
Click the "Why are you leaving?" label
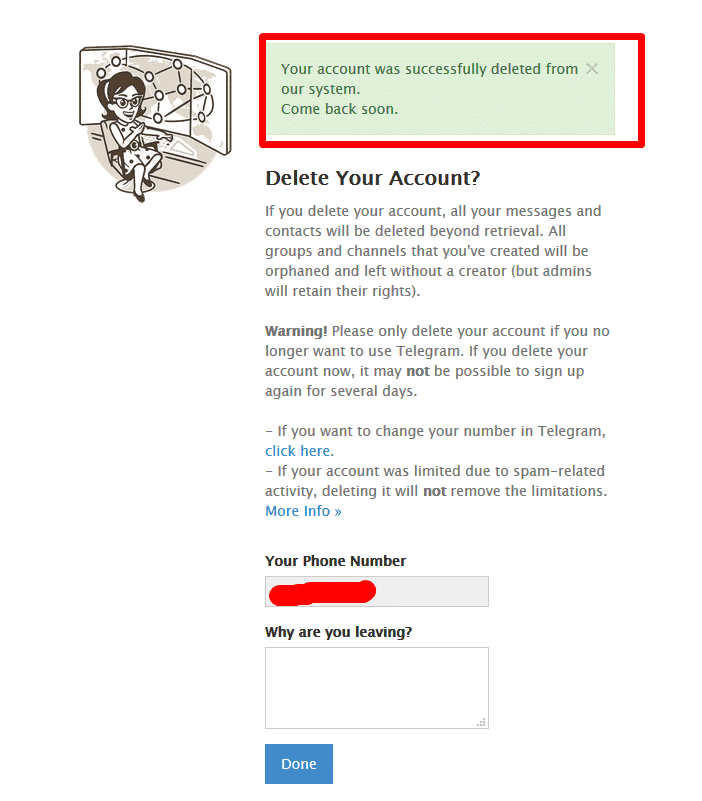point(338,632)
